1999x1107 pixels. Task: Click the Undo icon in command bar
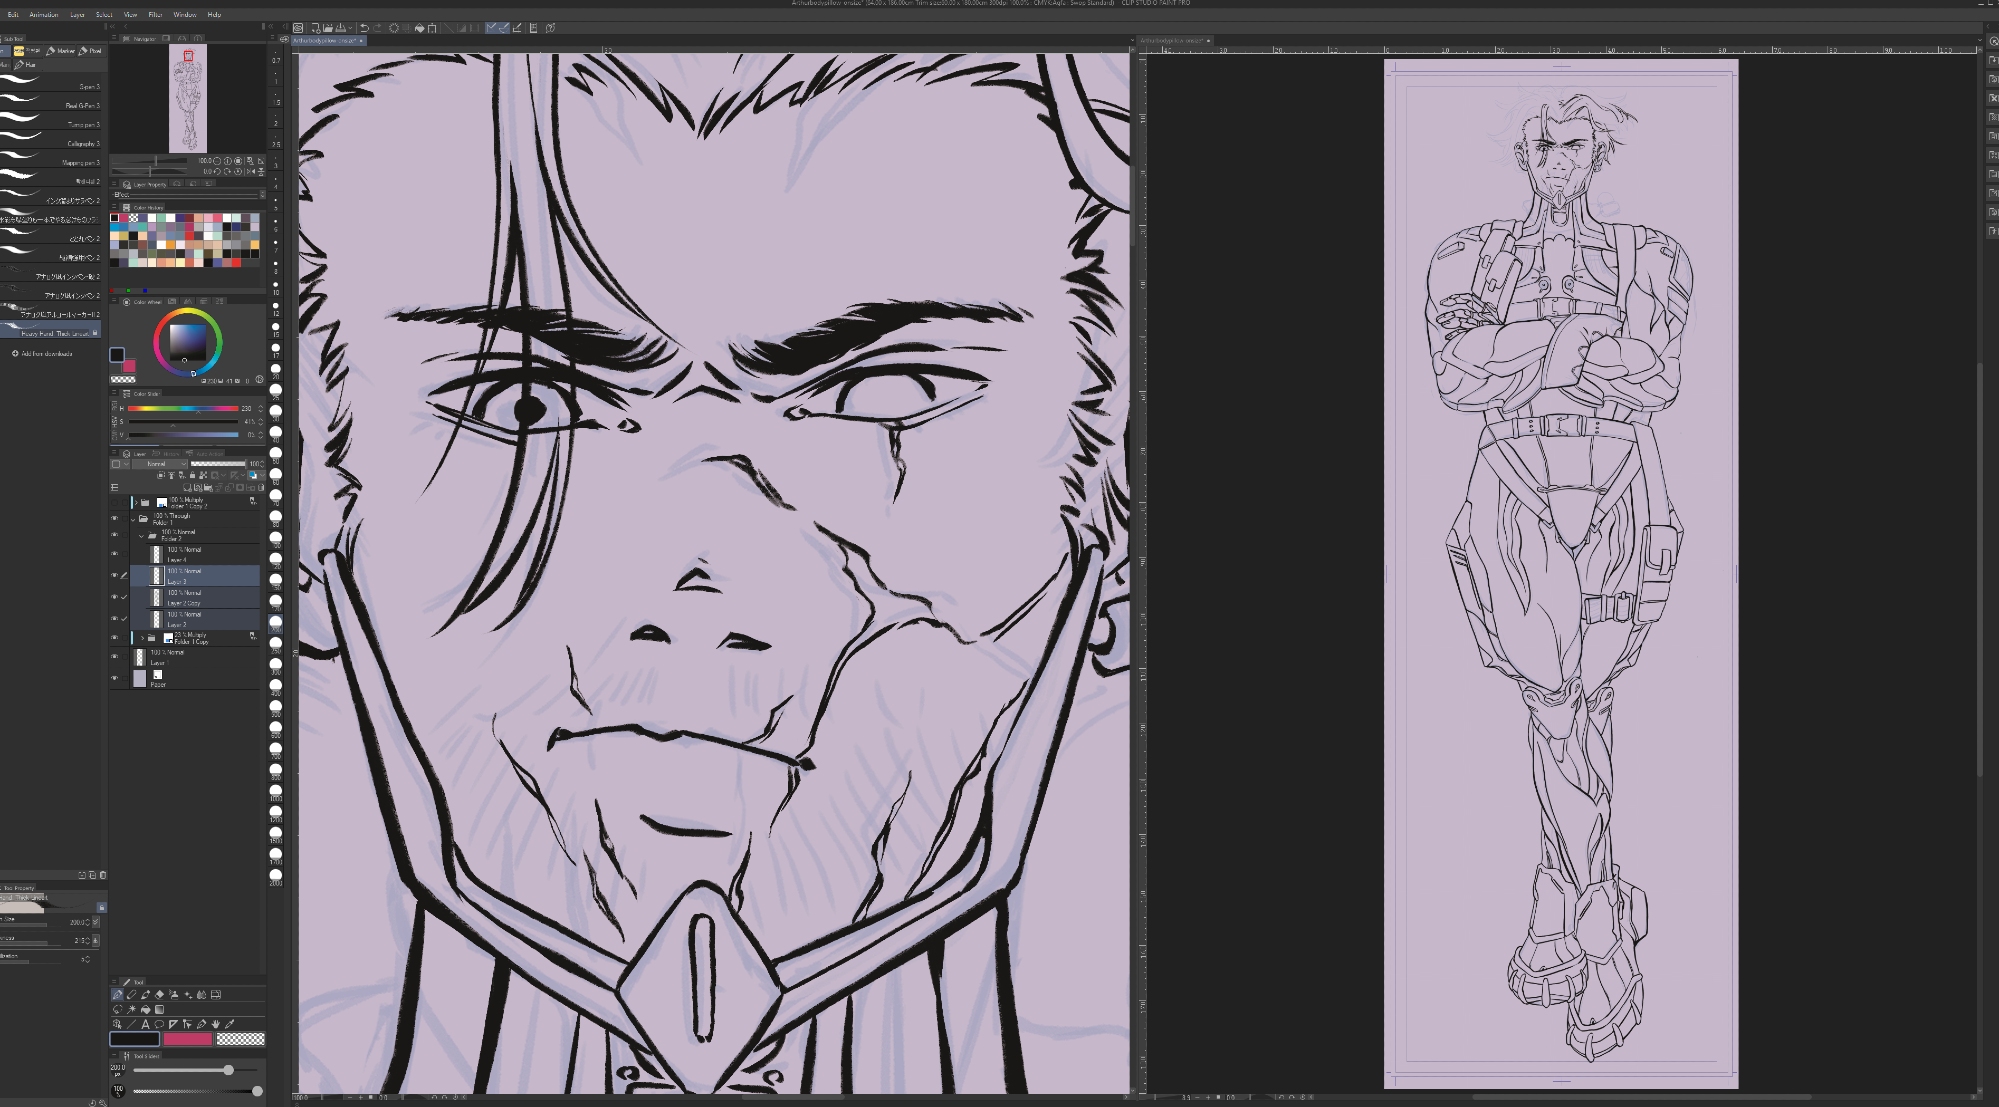pyautogui.click(x=364, y=28)
